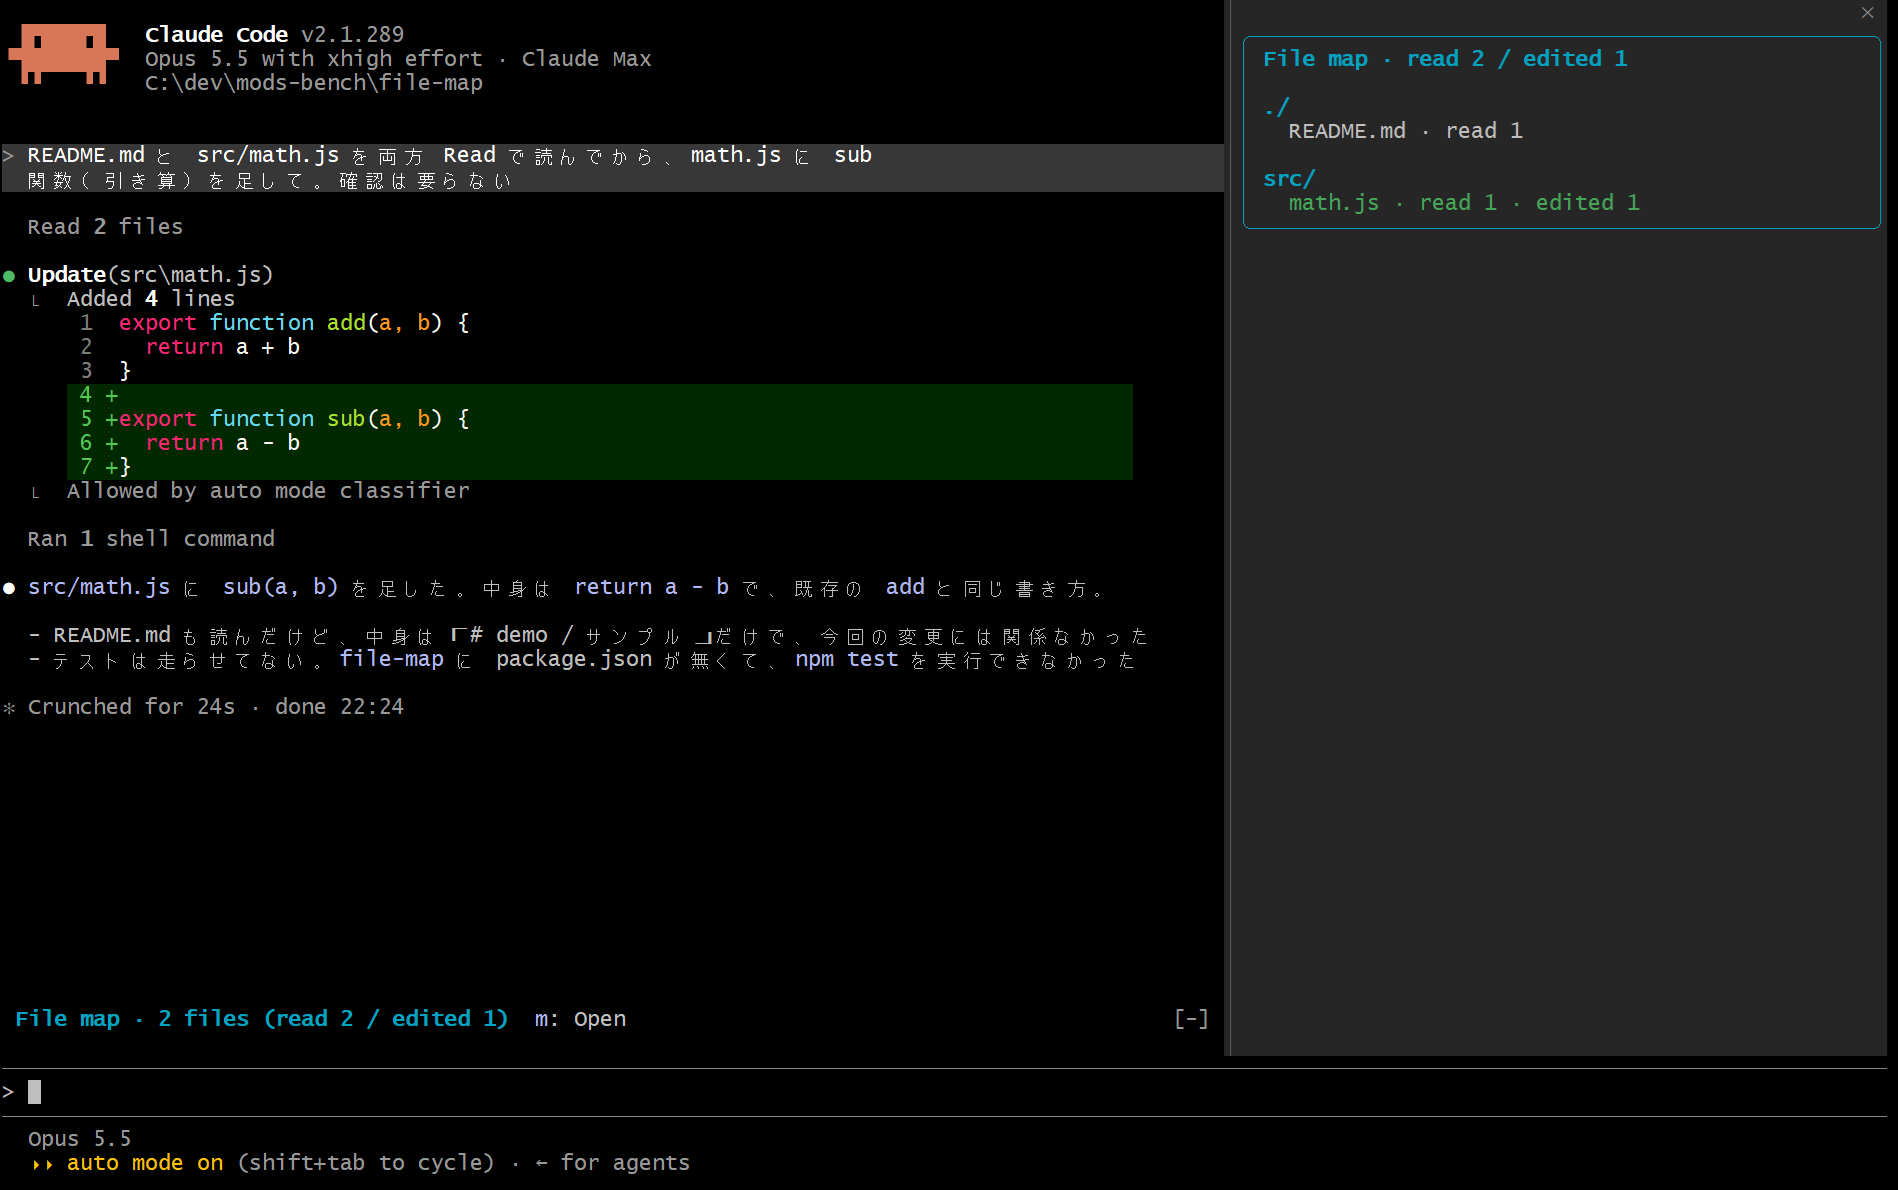1898x1190 pixels.
Task: Select the ./ root folder in File map
Action: [1277, 107]
